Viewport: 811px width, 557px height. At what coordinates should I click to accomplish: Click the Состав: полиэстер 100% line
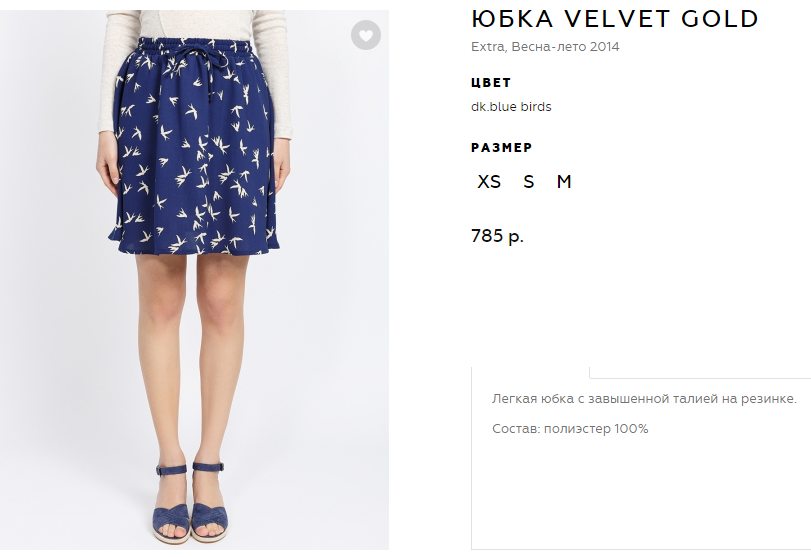point(570,429)
